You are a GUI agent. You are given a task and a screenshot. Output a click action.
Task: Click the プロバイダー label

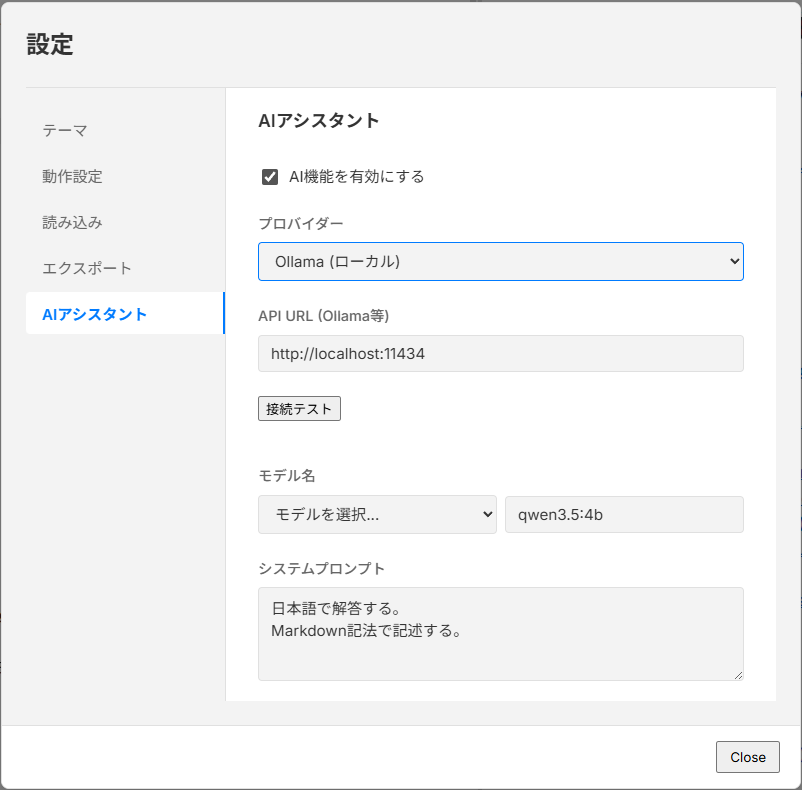coord(301,223)
